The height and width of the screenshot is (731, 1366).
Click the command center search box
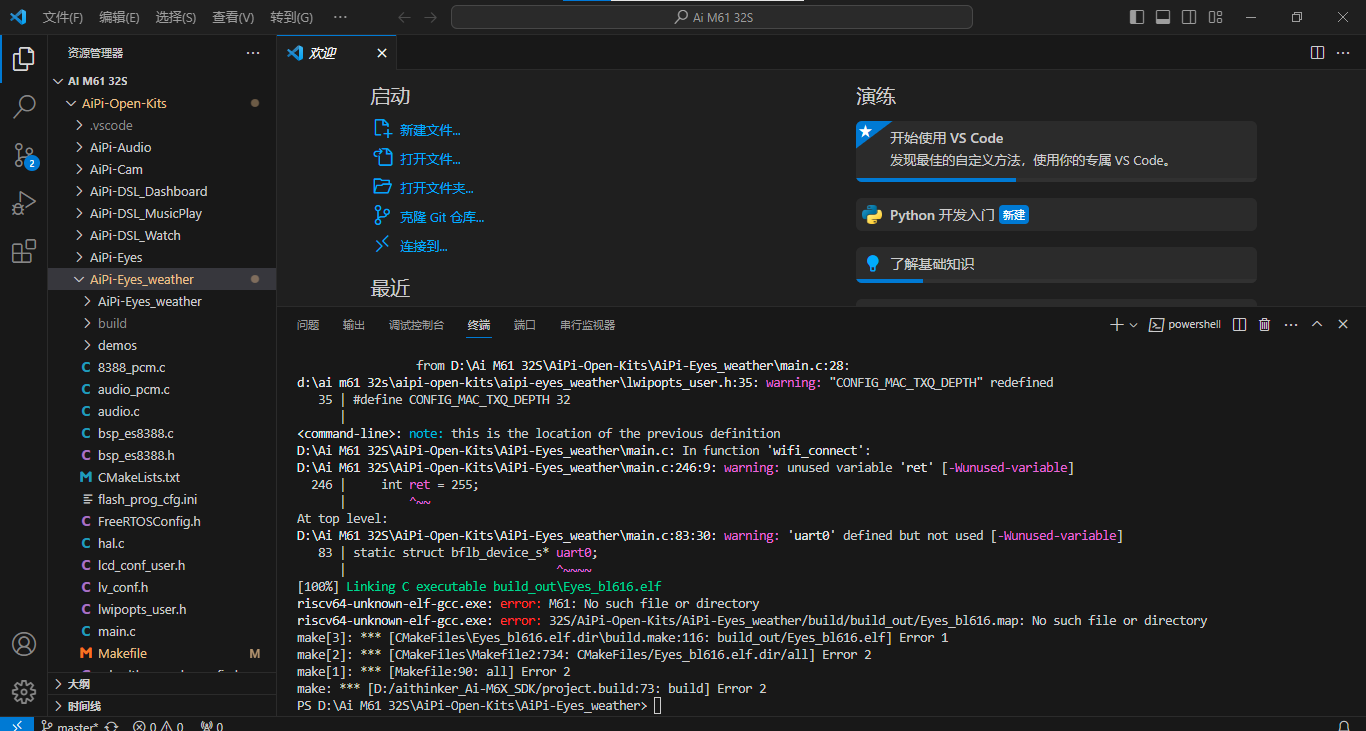pyautogui.click(x=712, y=17)
